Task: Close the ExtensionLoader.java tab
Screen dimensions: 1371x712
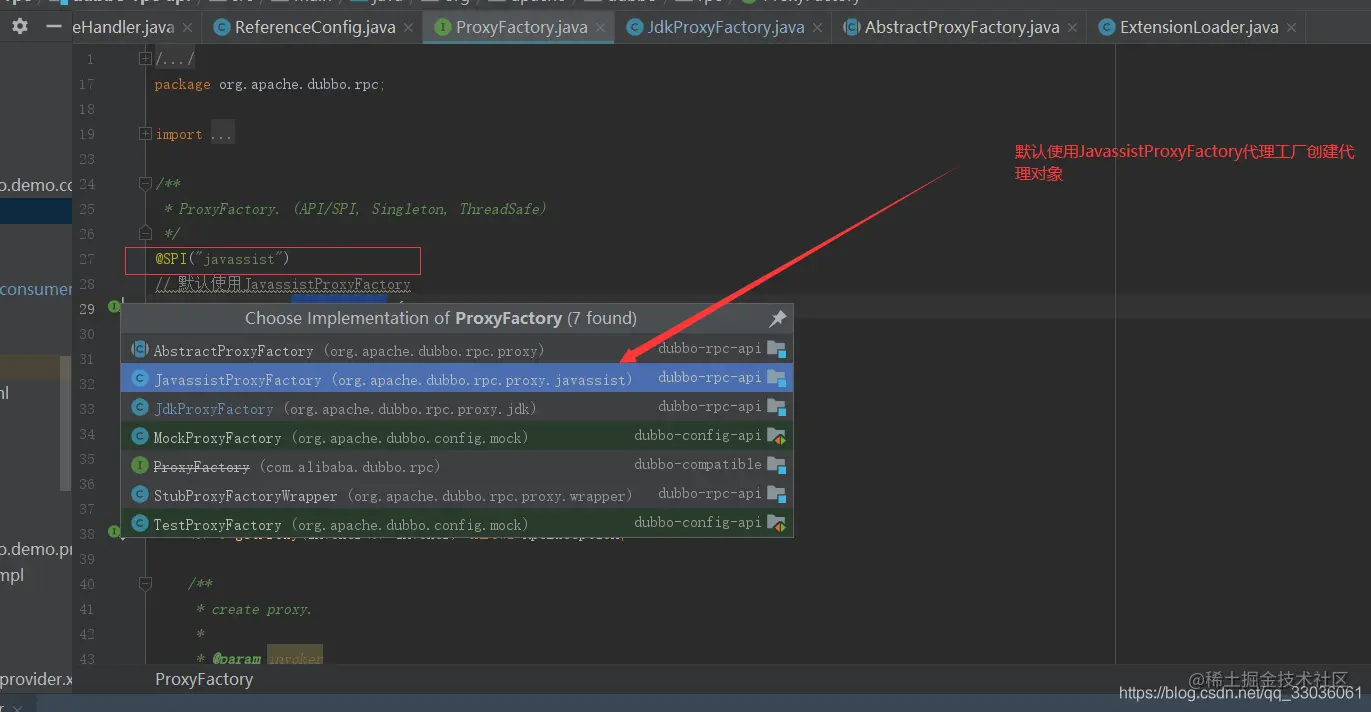Action: 1293,28
